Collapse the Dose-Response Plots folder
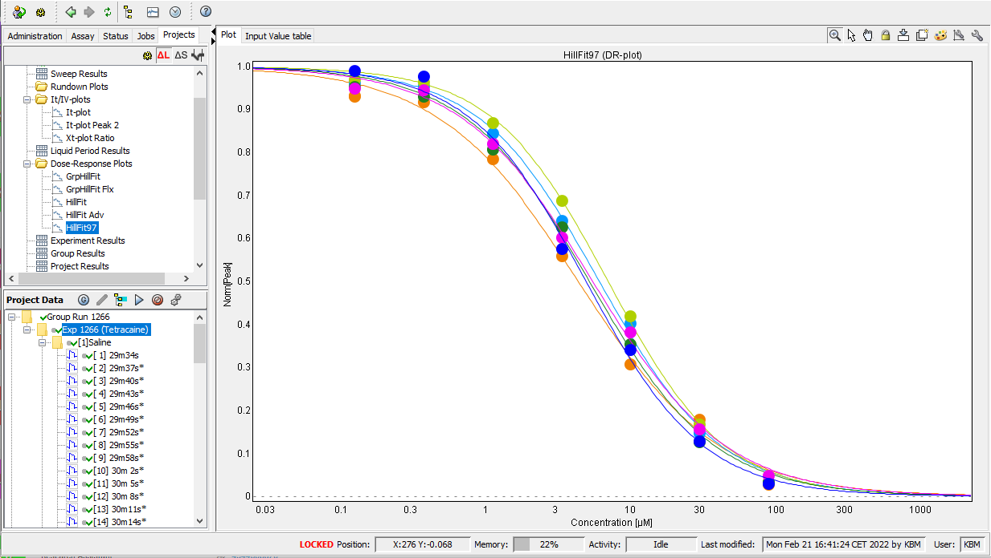Viewport: 991px width, 558px height. [x=28, y=164]
